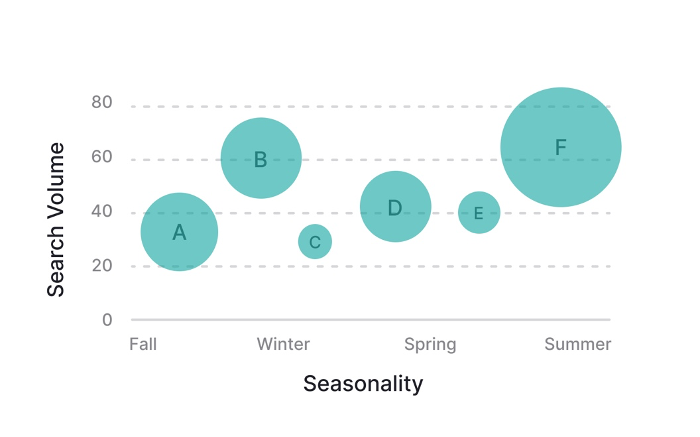The width and height of the screenshot is (700, 437).
Task: Click the 40 tick label
Action: point(102,212)
